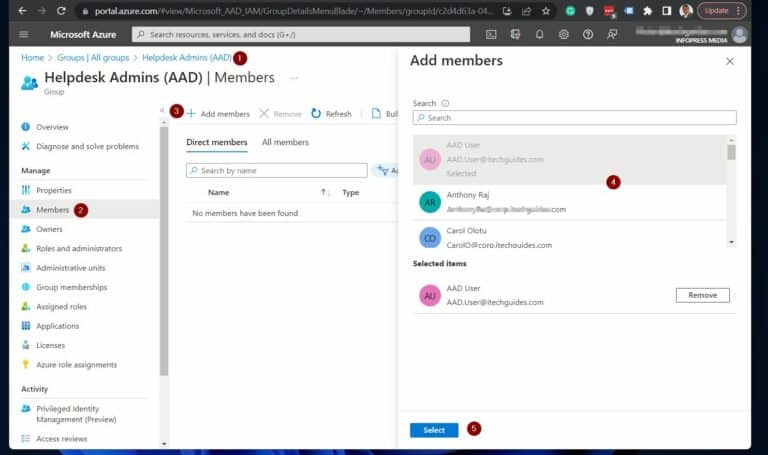Viewport: 768px width, 455px height.
Task: Open Cloud Shell from the top bar
Action: (491, 34)
